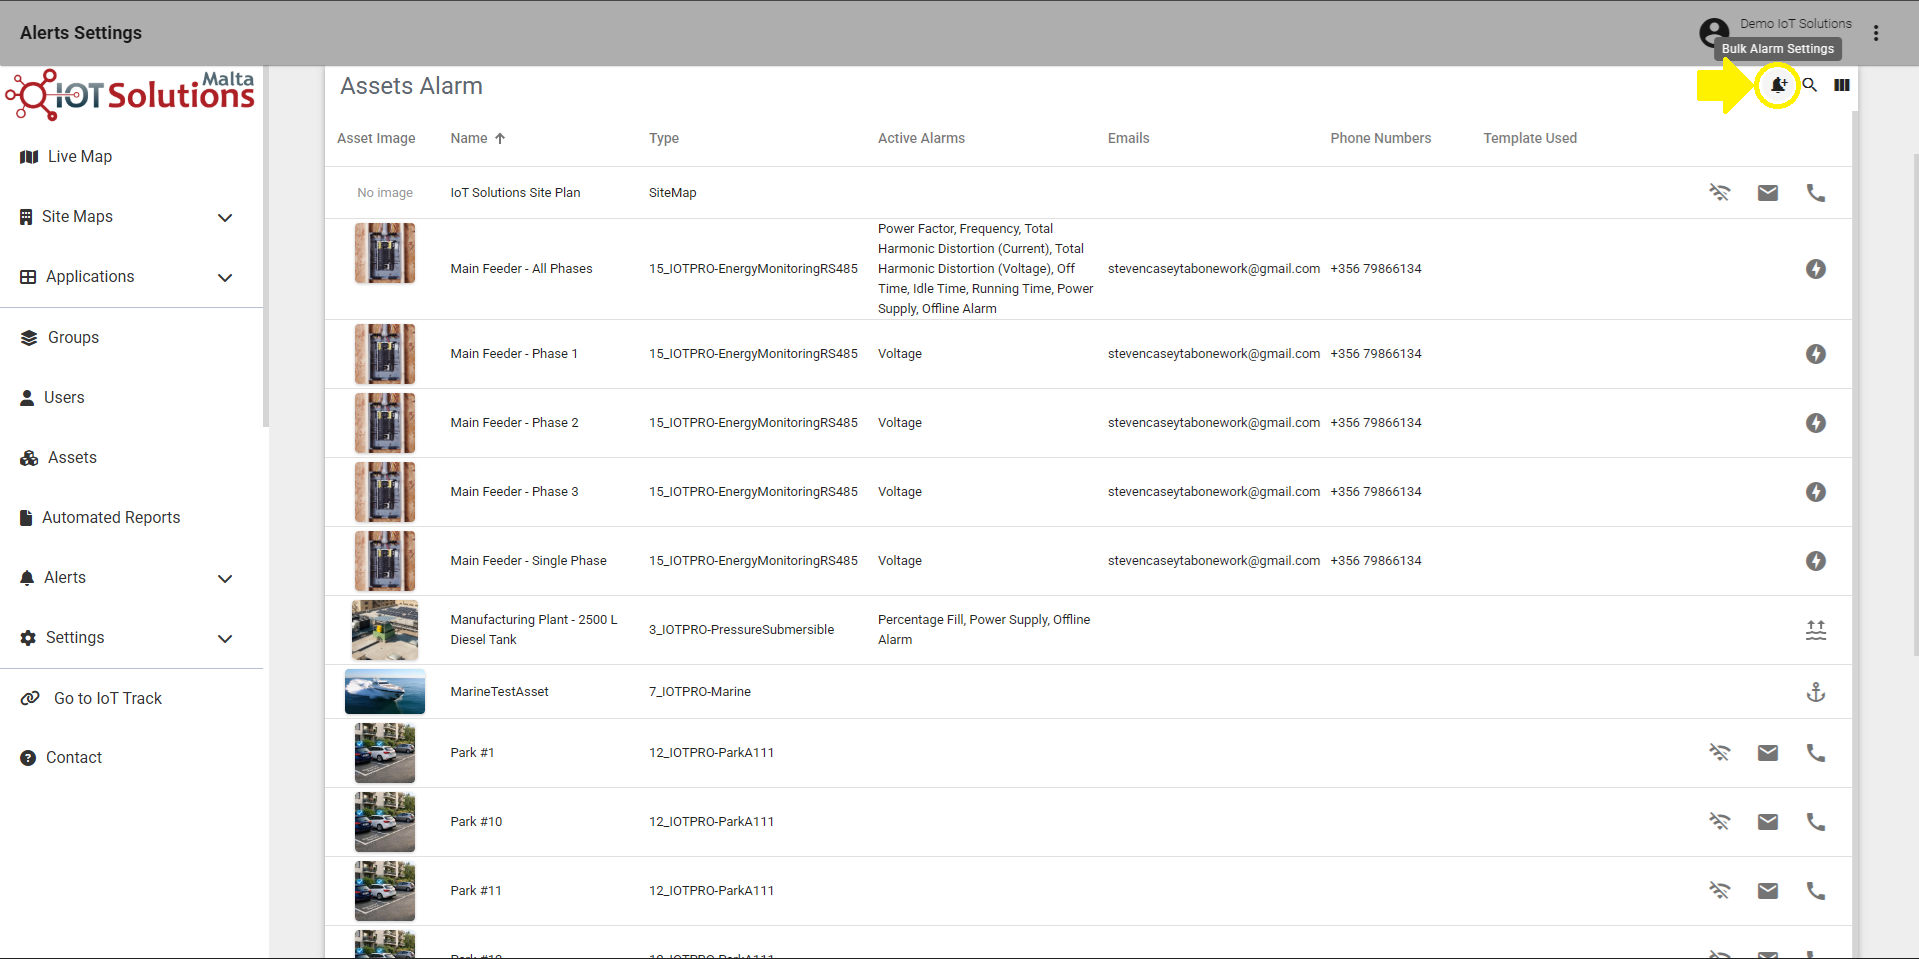Open Bulk Alarm Settings bell icon
The width and height of the screenshot is (1919, 959).
point(1778,85)
